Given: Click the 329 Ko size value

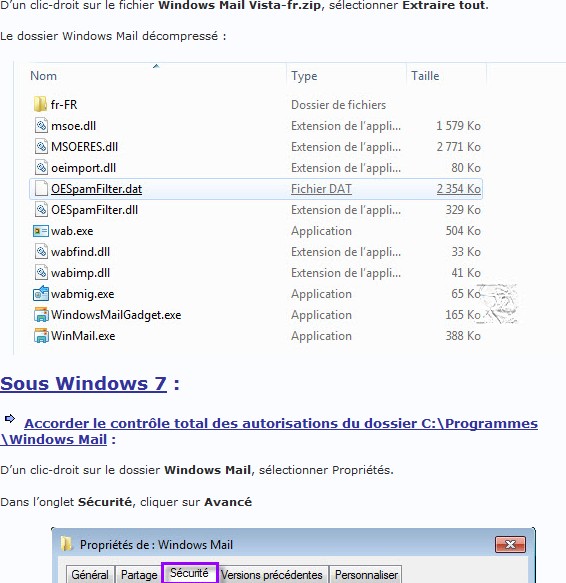Looking at the screenshot, I should [463, 210].
